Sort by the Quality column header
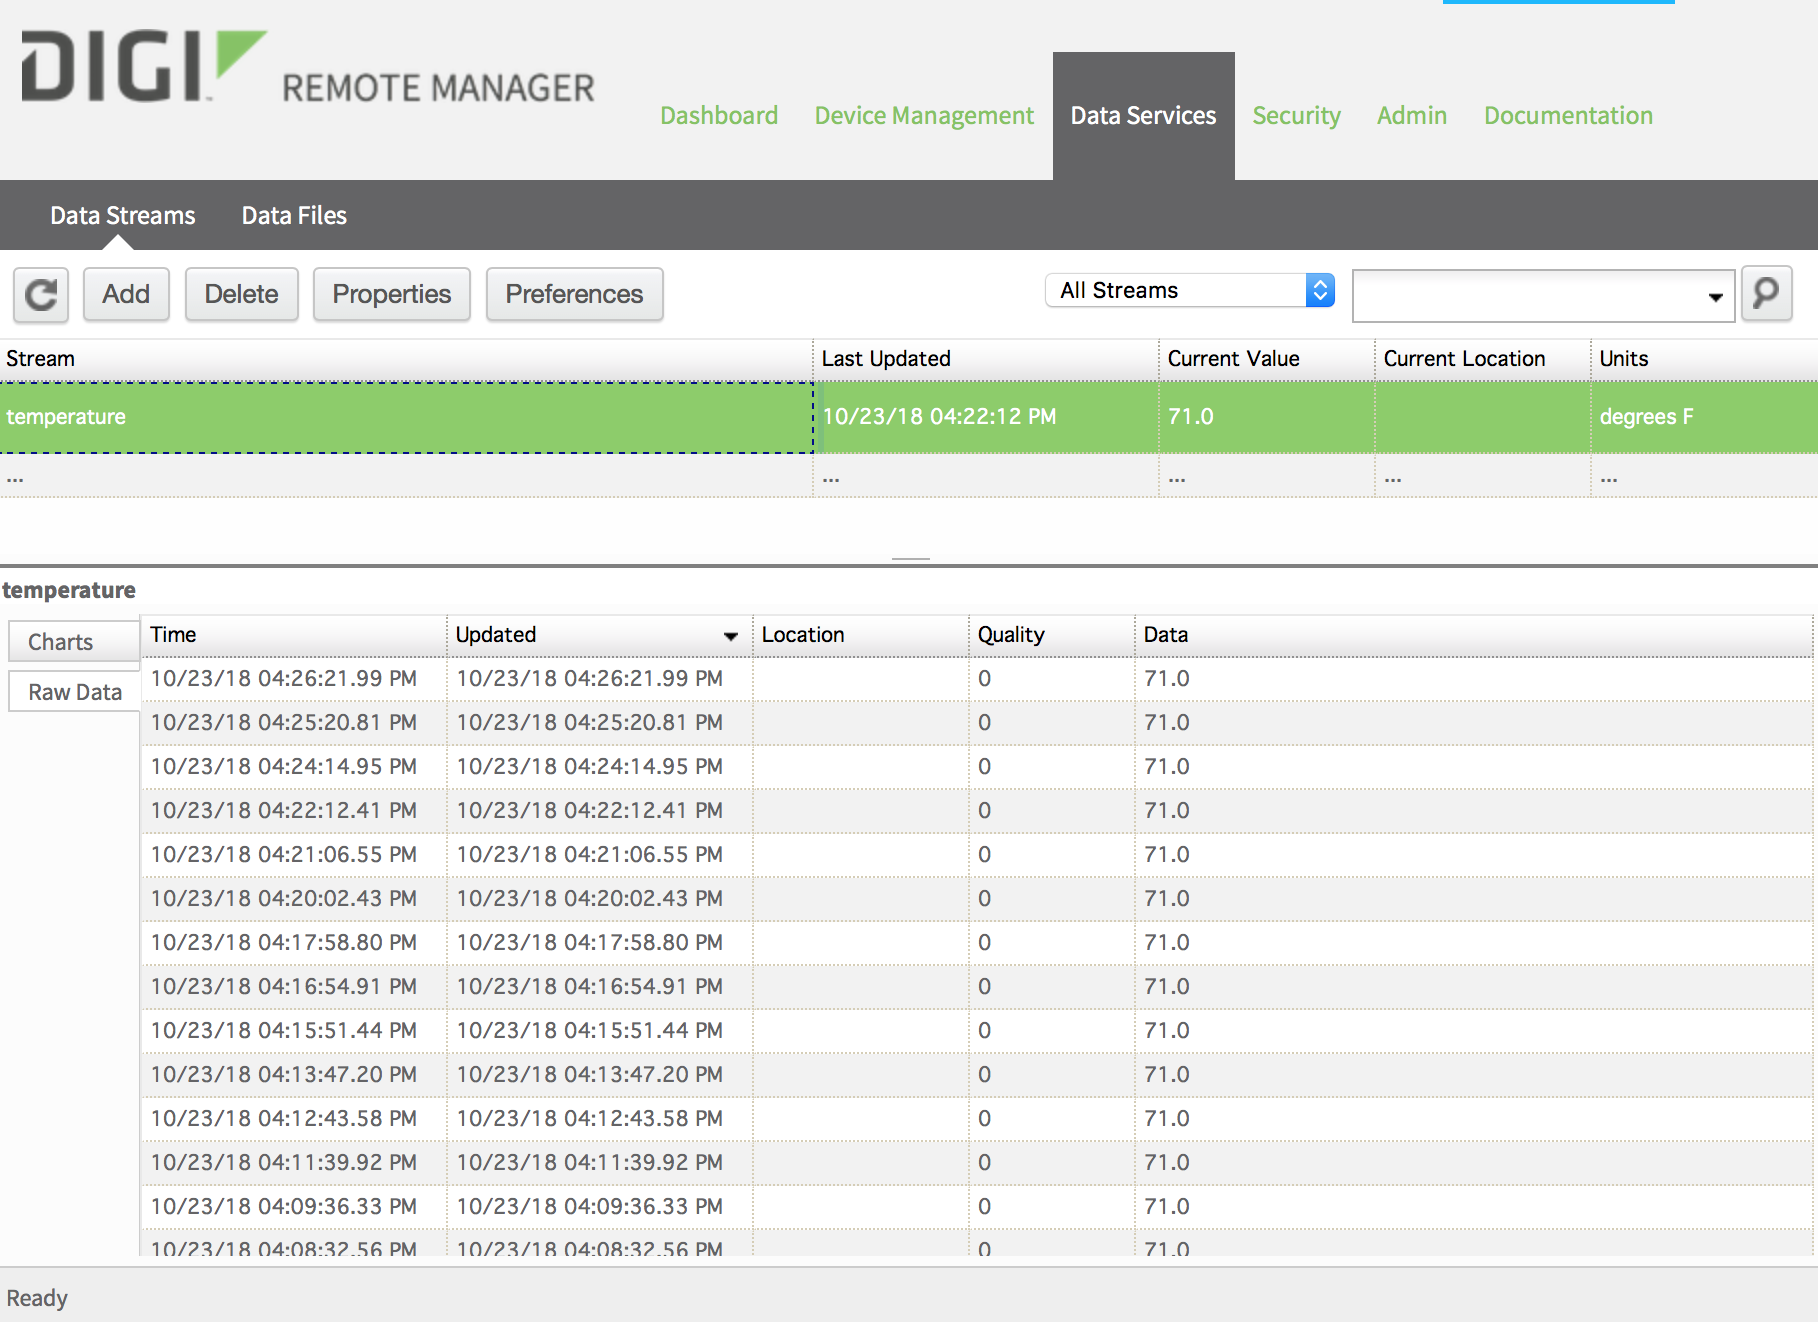The height and width of the screenshot is (1322, 1818). [1052, 635]
